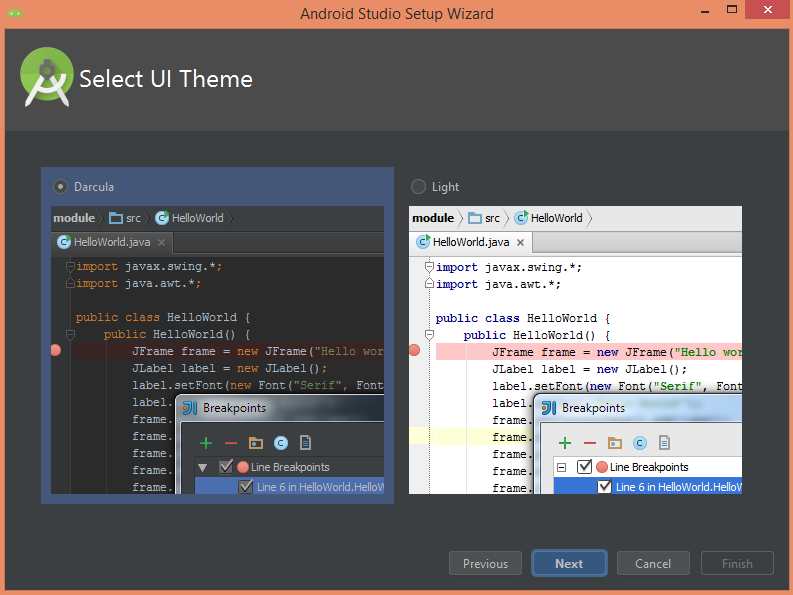Toggle Line Breakpoints checkbox in Light preview
This screenshot has width=793, height=595.
point(585,466)
